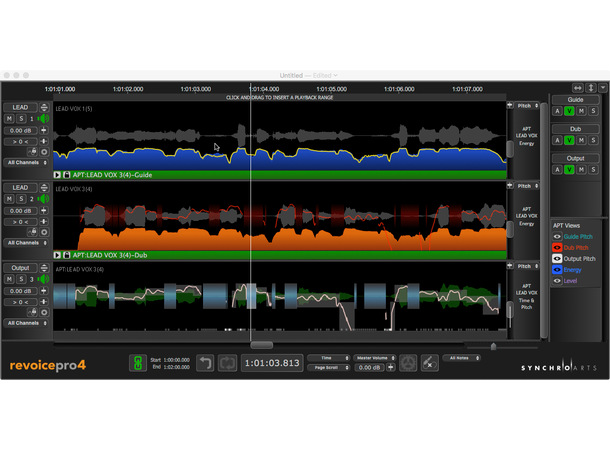Click track 2 record circle icon
Viewport: 610px width, 450px height.
click(44, 232)
